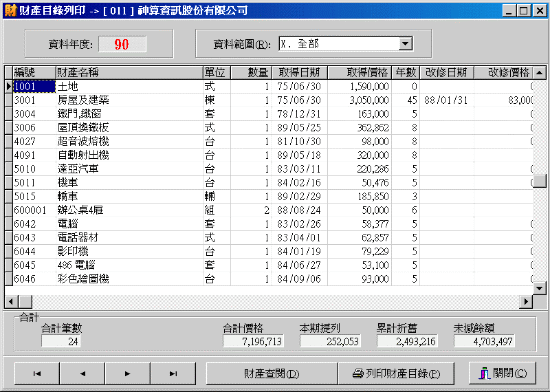
Task: Select row number 5015
Action: click(34, 196)
